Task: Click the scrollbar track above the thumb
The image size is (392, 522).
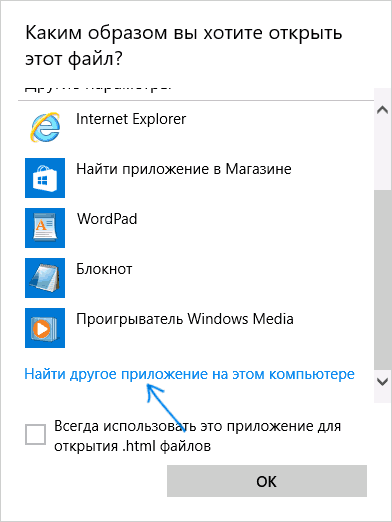Action: 382,154
